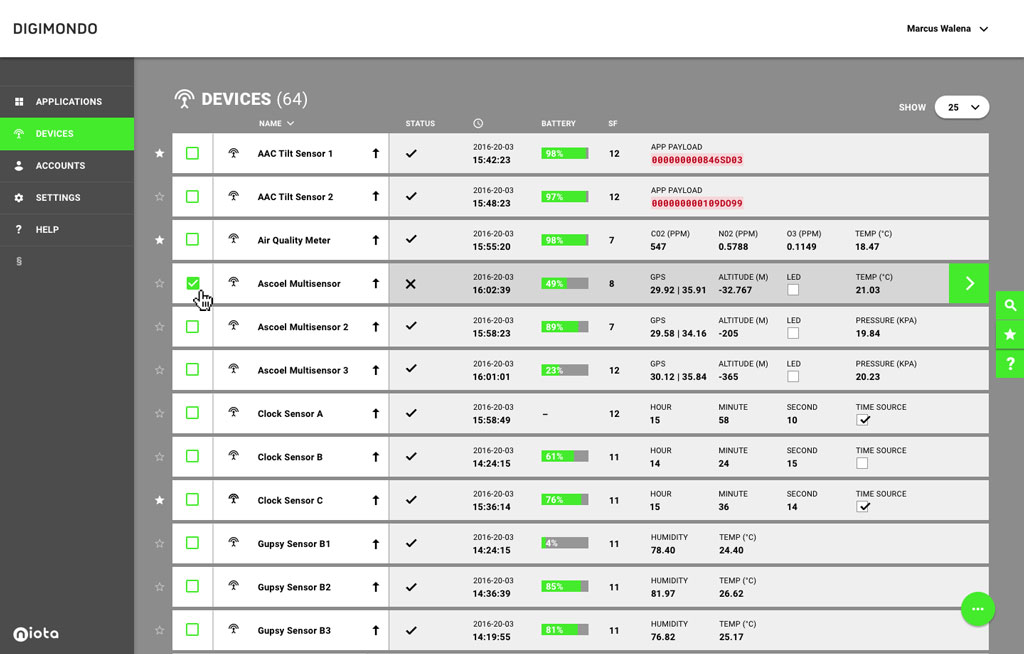Click antenna icon of Air Quality Meter
1024x654 pixels.
point(233,240)
